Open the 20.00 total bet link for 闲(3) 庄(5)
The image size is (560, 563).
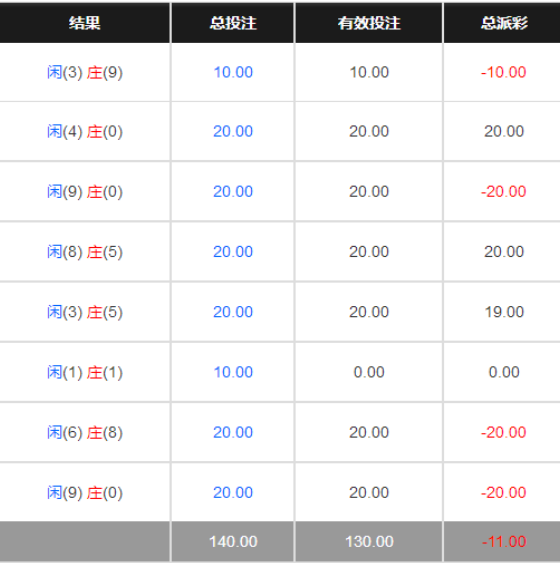tap(233, 312)
